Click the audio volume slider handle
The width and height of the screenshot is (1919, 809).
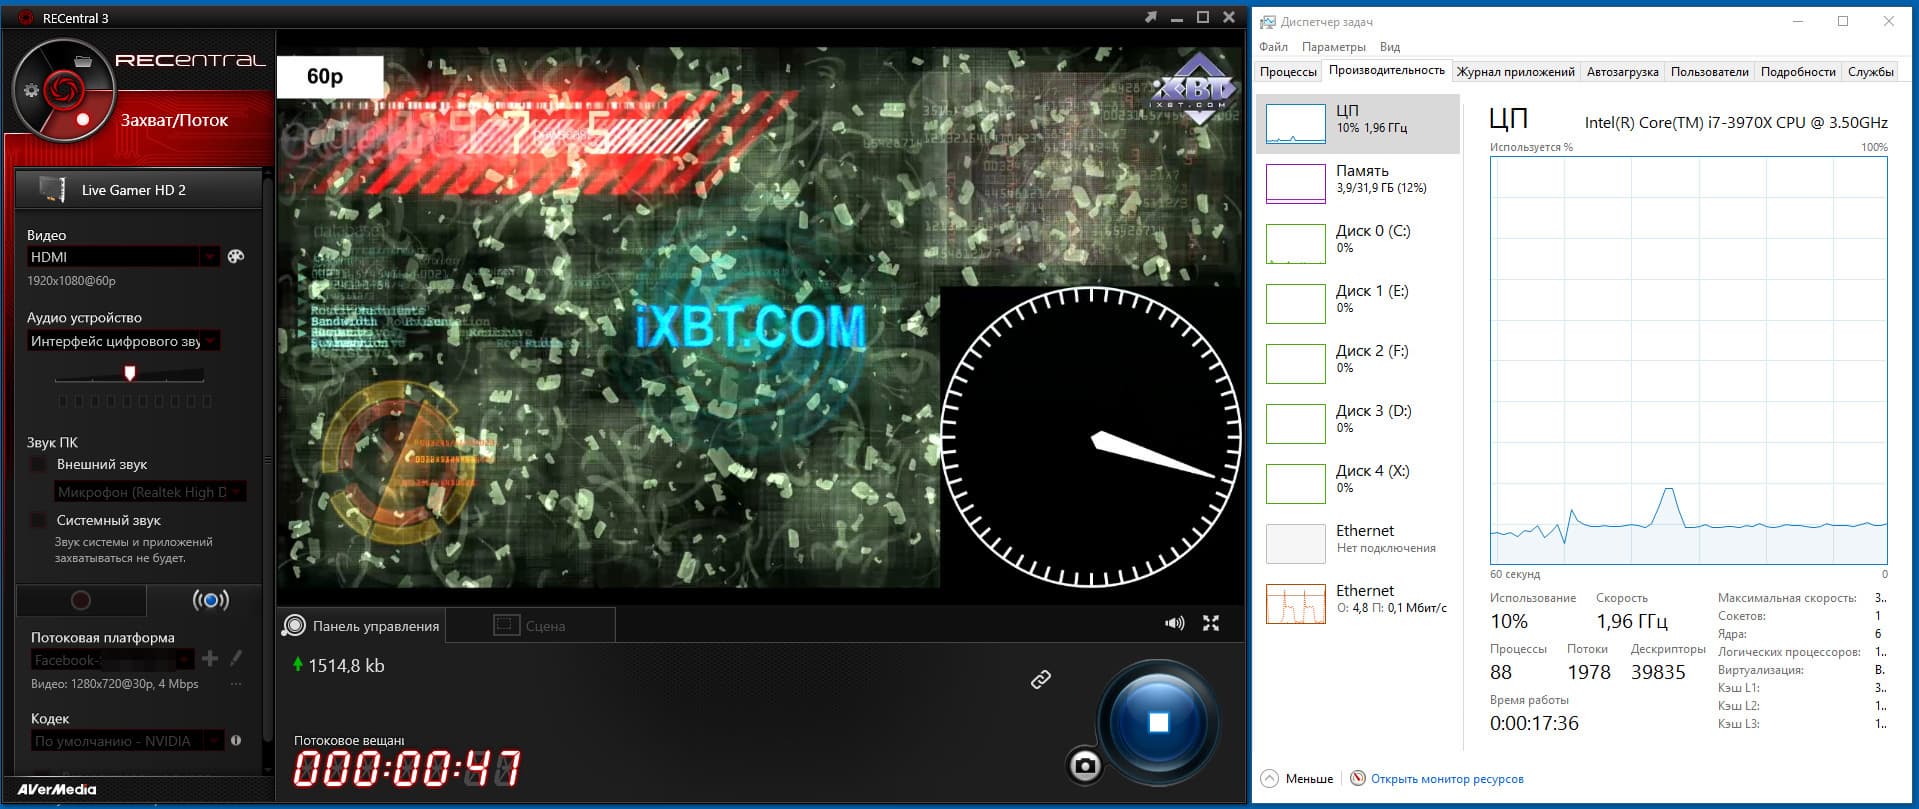click(129, 373)
